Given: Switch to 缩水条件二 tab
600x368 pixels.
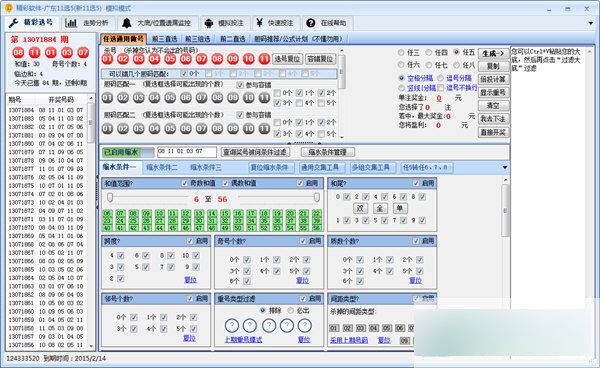Looking at the screenshot, I should (x=162, y=167).
